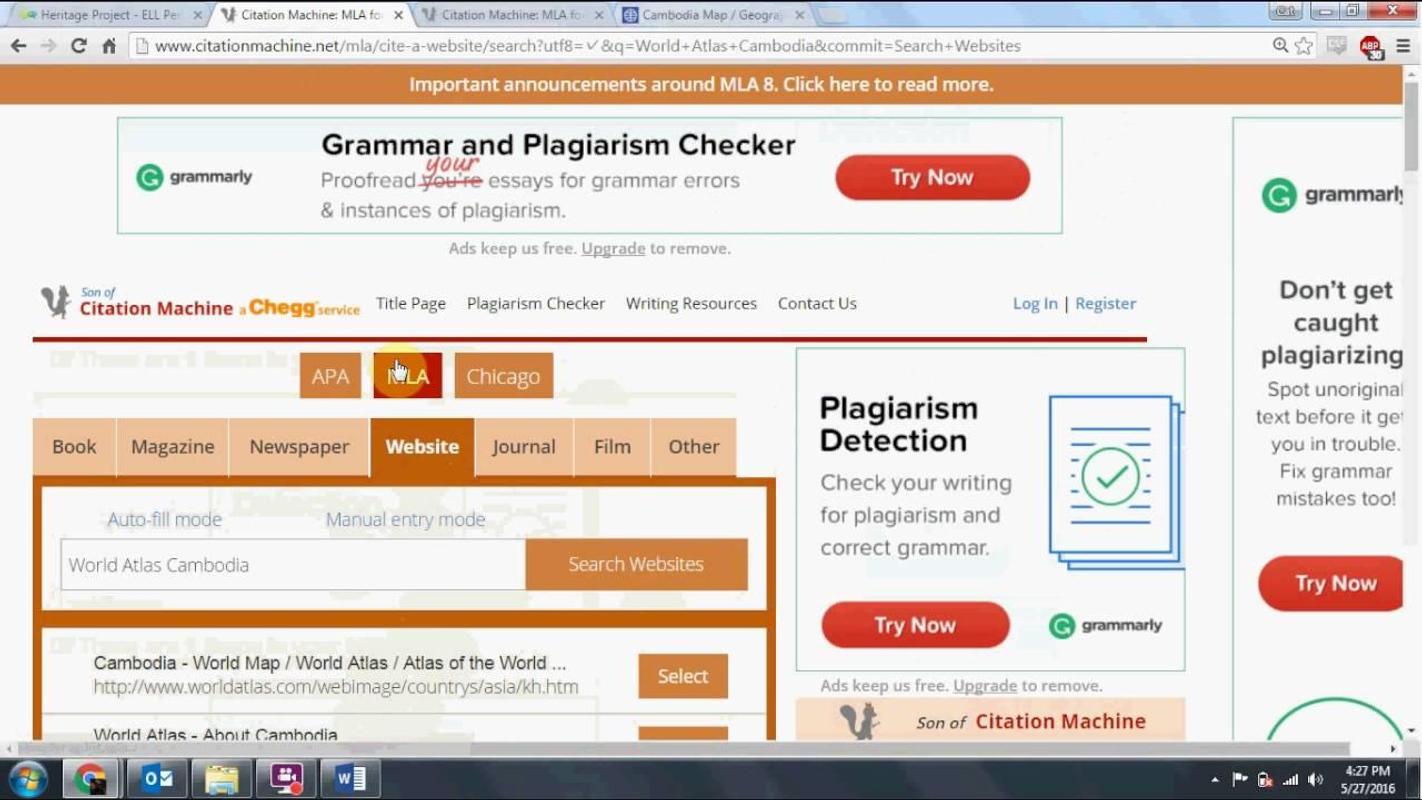Viewport: 1422px width, 800px height.
Task: Click Try Now in the Plagiarism Detection ad
Action: [915, 625]
